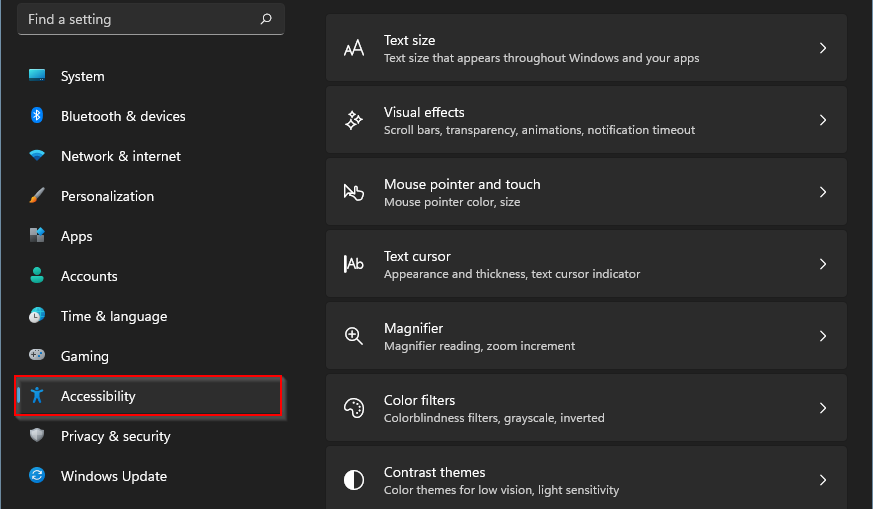The width and height of the screenshot is (873, 509).
Task: Expand Visual effects with its chevron
Action: tap(823, 120)
